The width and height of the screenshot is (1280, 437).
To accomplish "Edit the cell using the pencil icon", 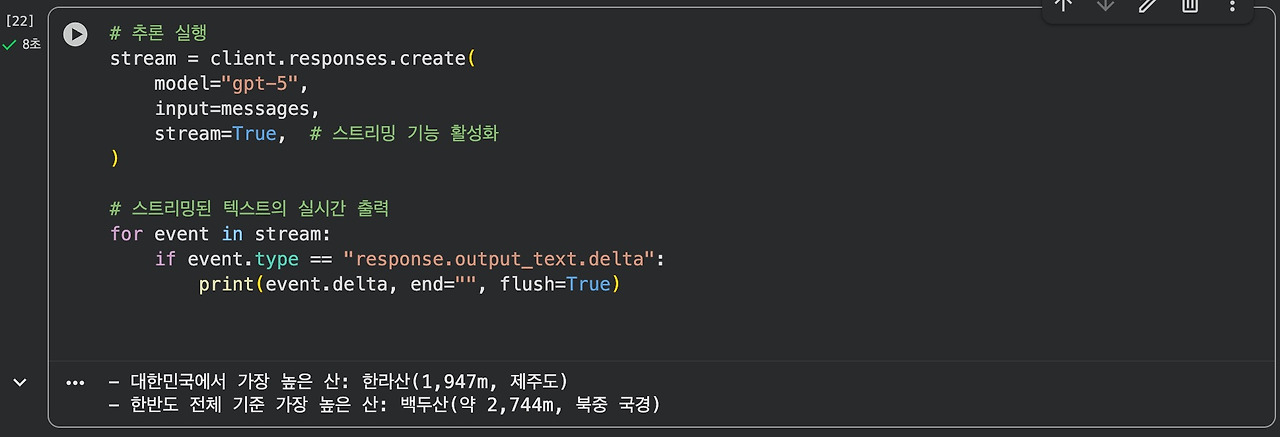I will (1148, 4).
